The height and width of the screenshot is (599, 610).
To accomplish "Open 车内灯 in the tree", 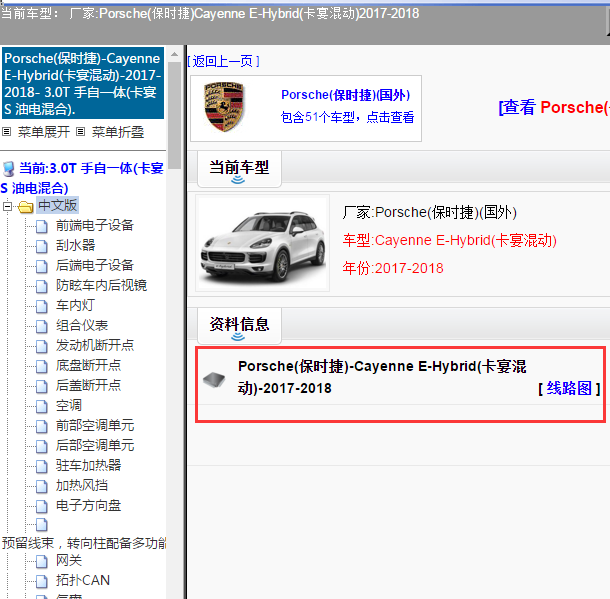I will click(75, 306).
